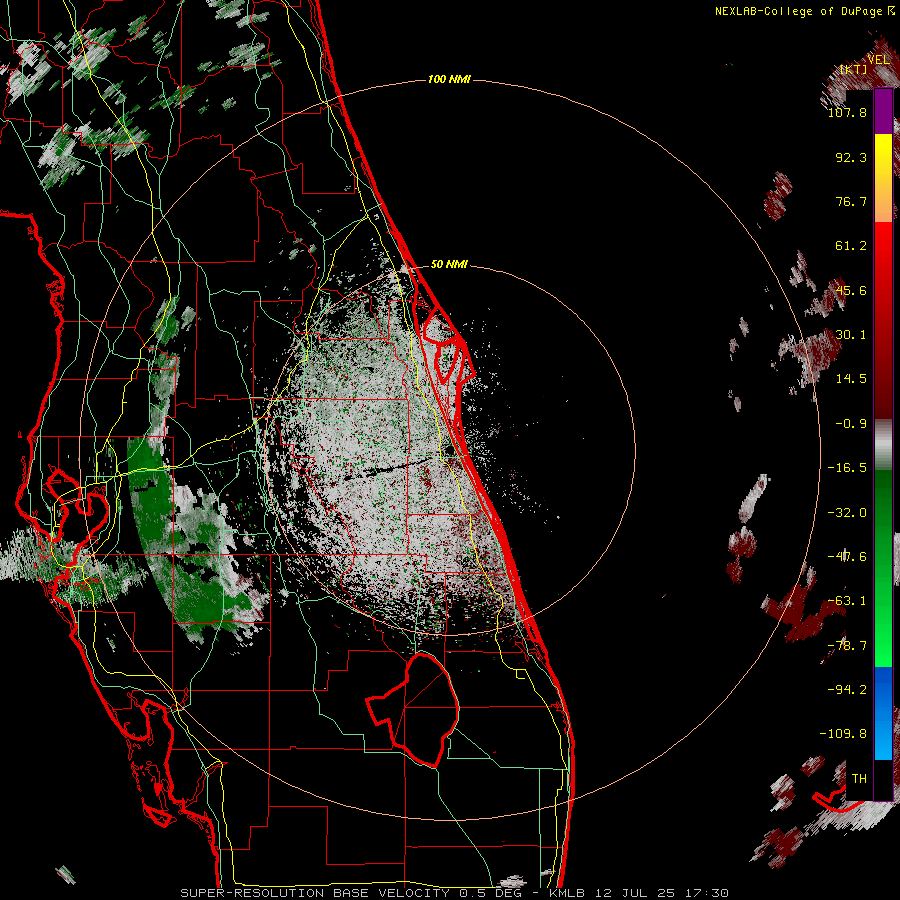Screen dimensions: 900x900
Task: Click the 76.7 scale value
Action: [x=851, y=201]
